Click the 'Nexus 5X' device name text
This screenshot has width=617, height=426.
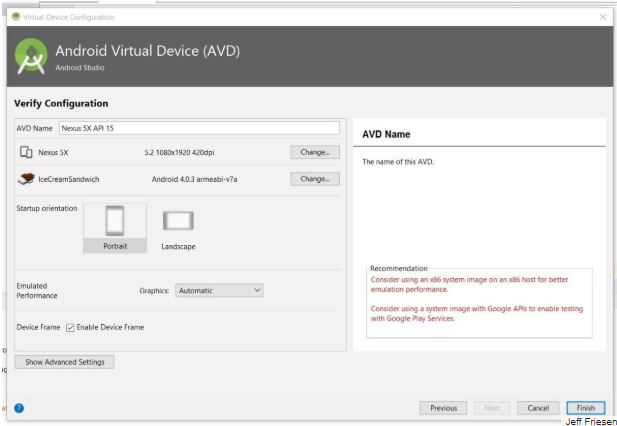pos(53,153)
